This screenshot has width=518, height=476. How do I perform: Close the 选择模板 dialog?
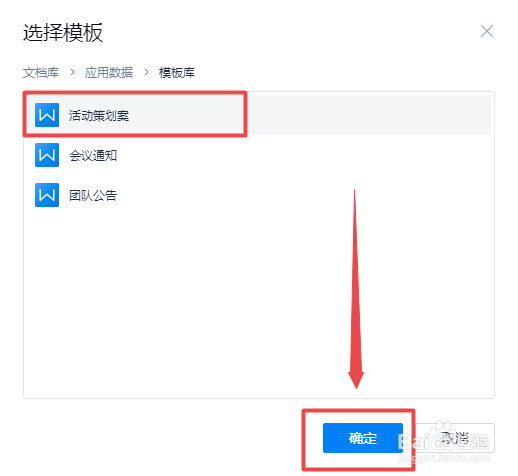click(487, 31)
